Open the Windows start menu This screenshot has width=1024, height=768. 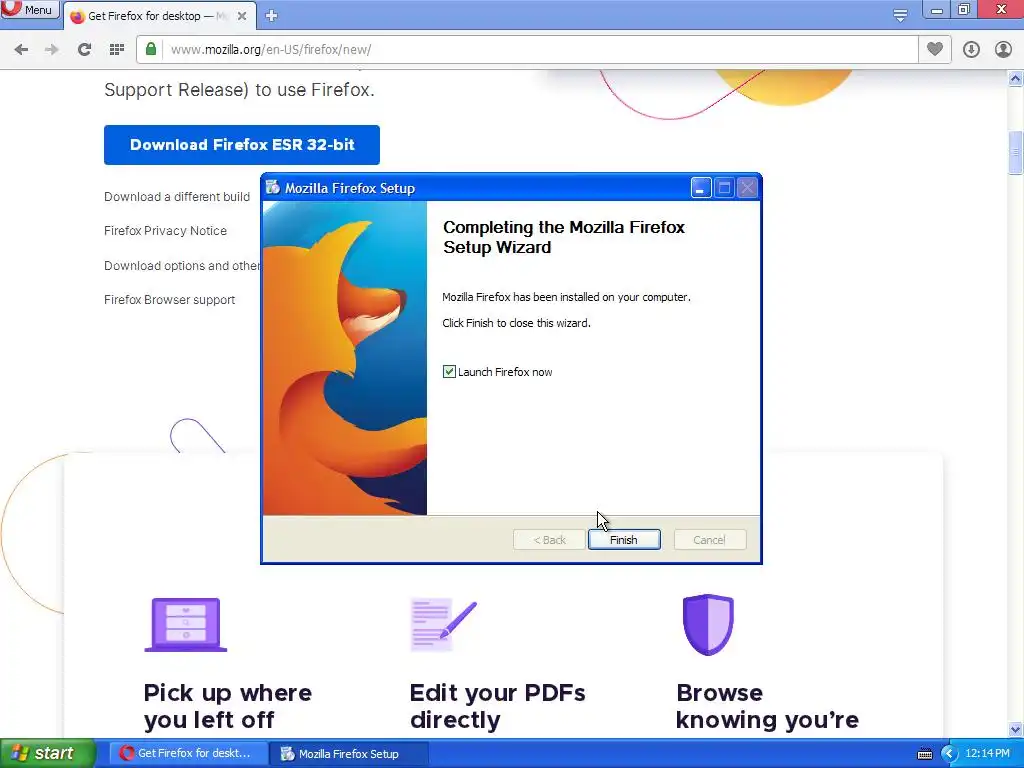tap(47, 753)
